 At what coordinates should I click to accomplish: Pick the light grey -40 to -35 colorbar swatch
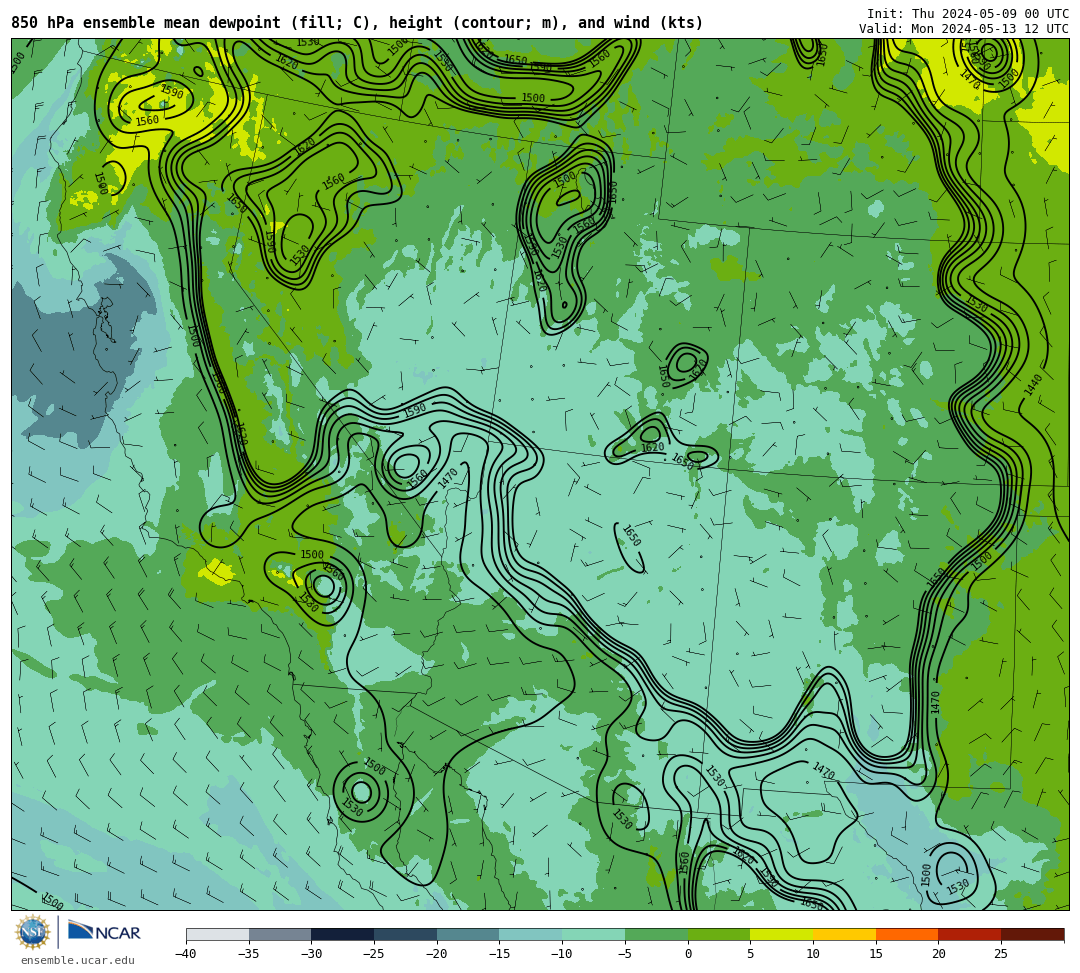[218, 934]
